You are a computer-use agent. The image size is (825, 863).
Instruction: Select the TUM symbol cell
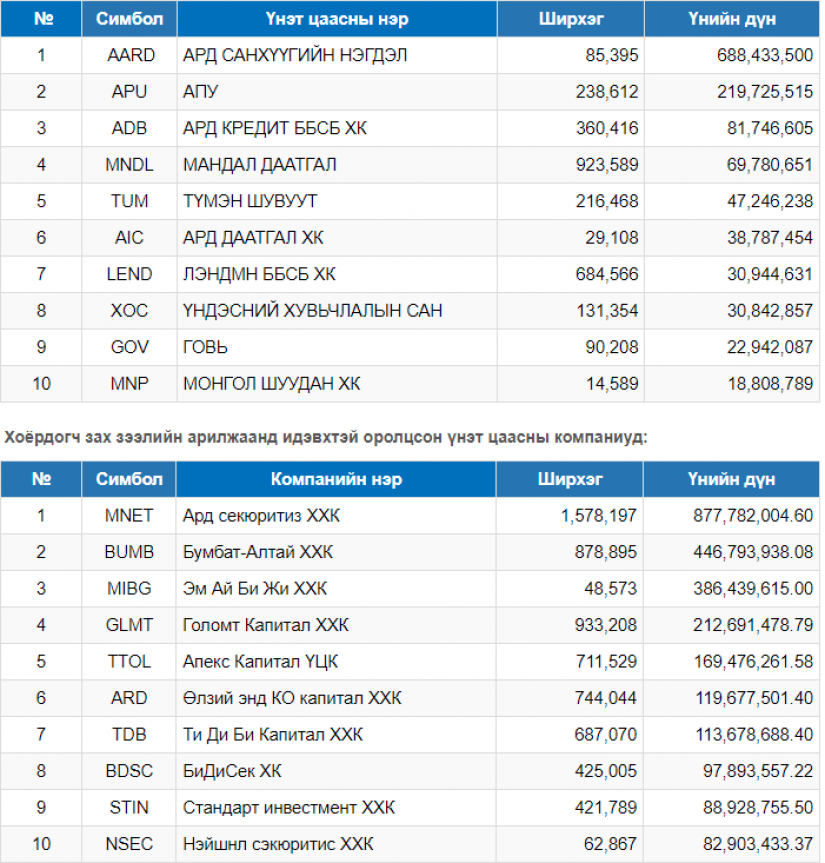(130, 201)
